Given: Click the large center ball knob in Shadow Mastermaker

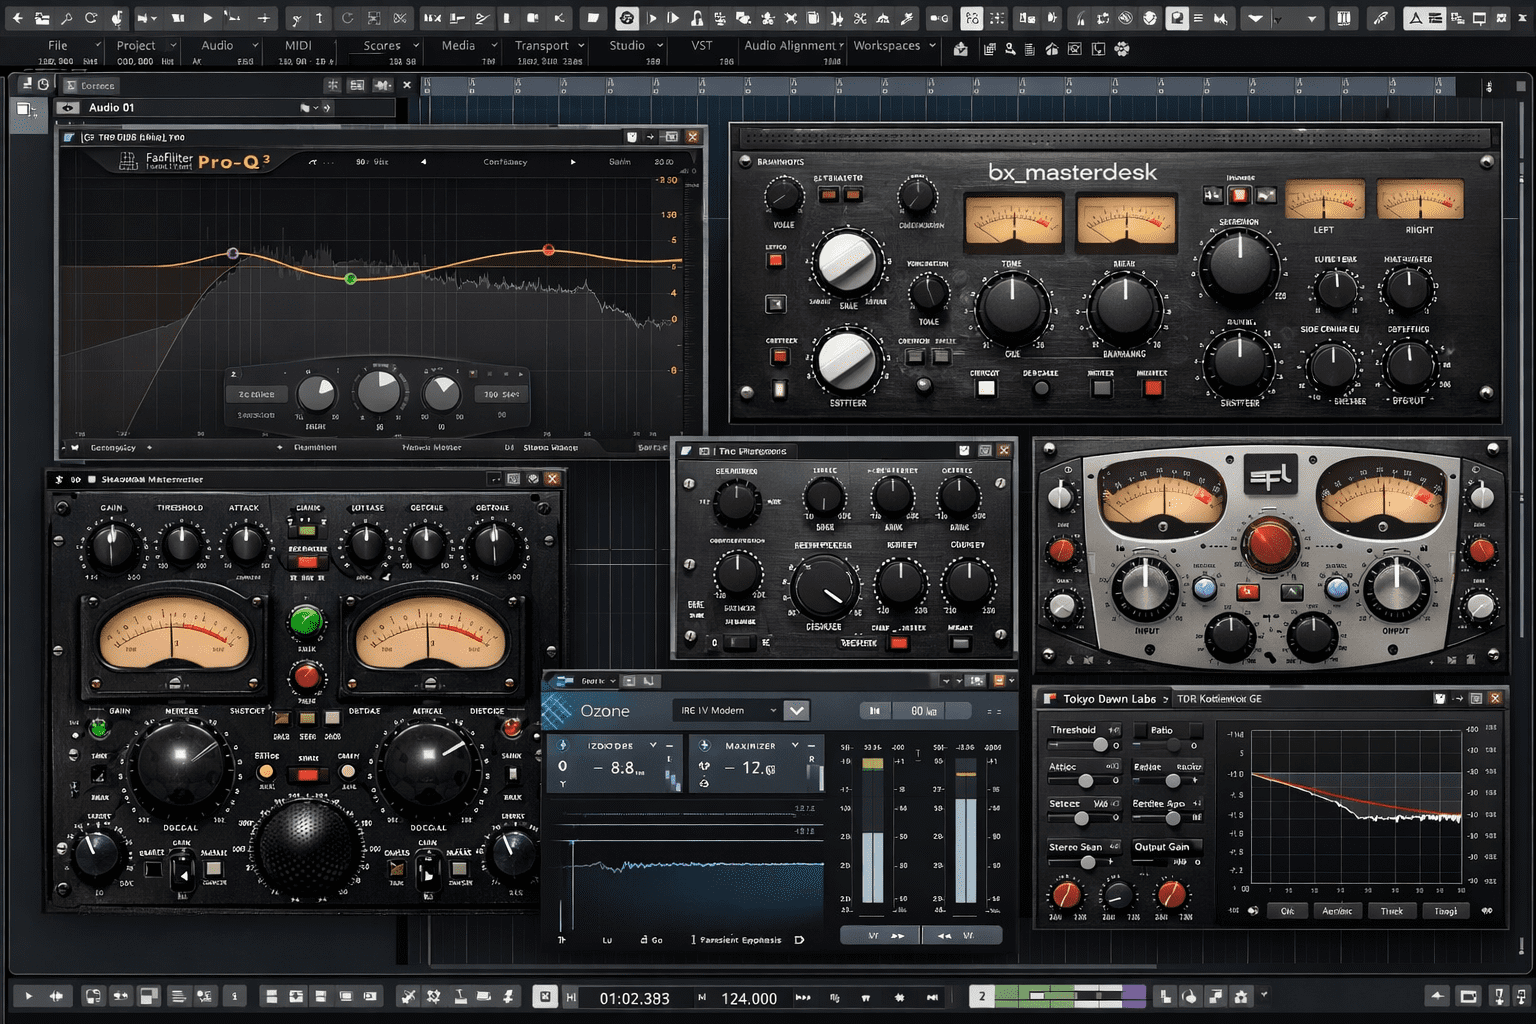Looking at the screenshot, I should pyautogui.click(x=306, y=846).
